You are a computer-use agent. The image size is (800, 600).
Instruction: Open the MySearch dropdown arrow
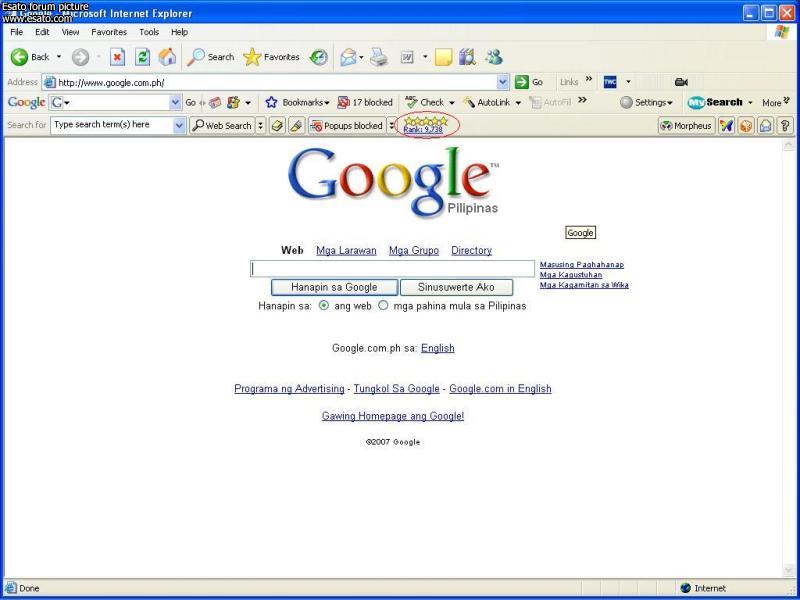point(750,103)
